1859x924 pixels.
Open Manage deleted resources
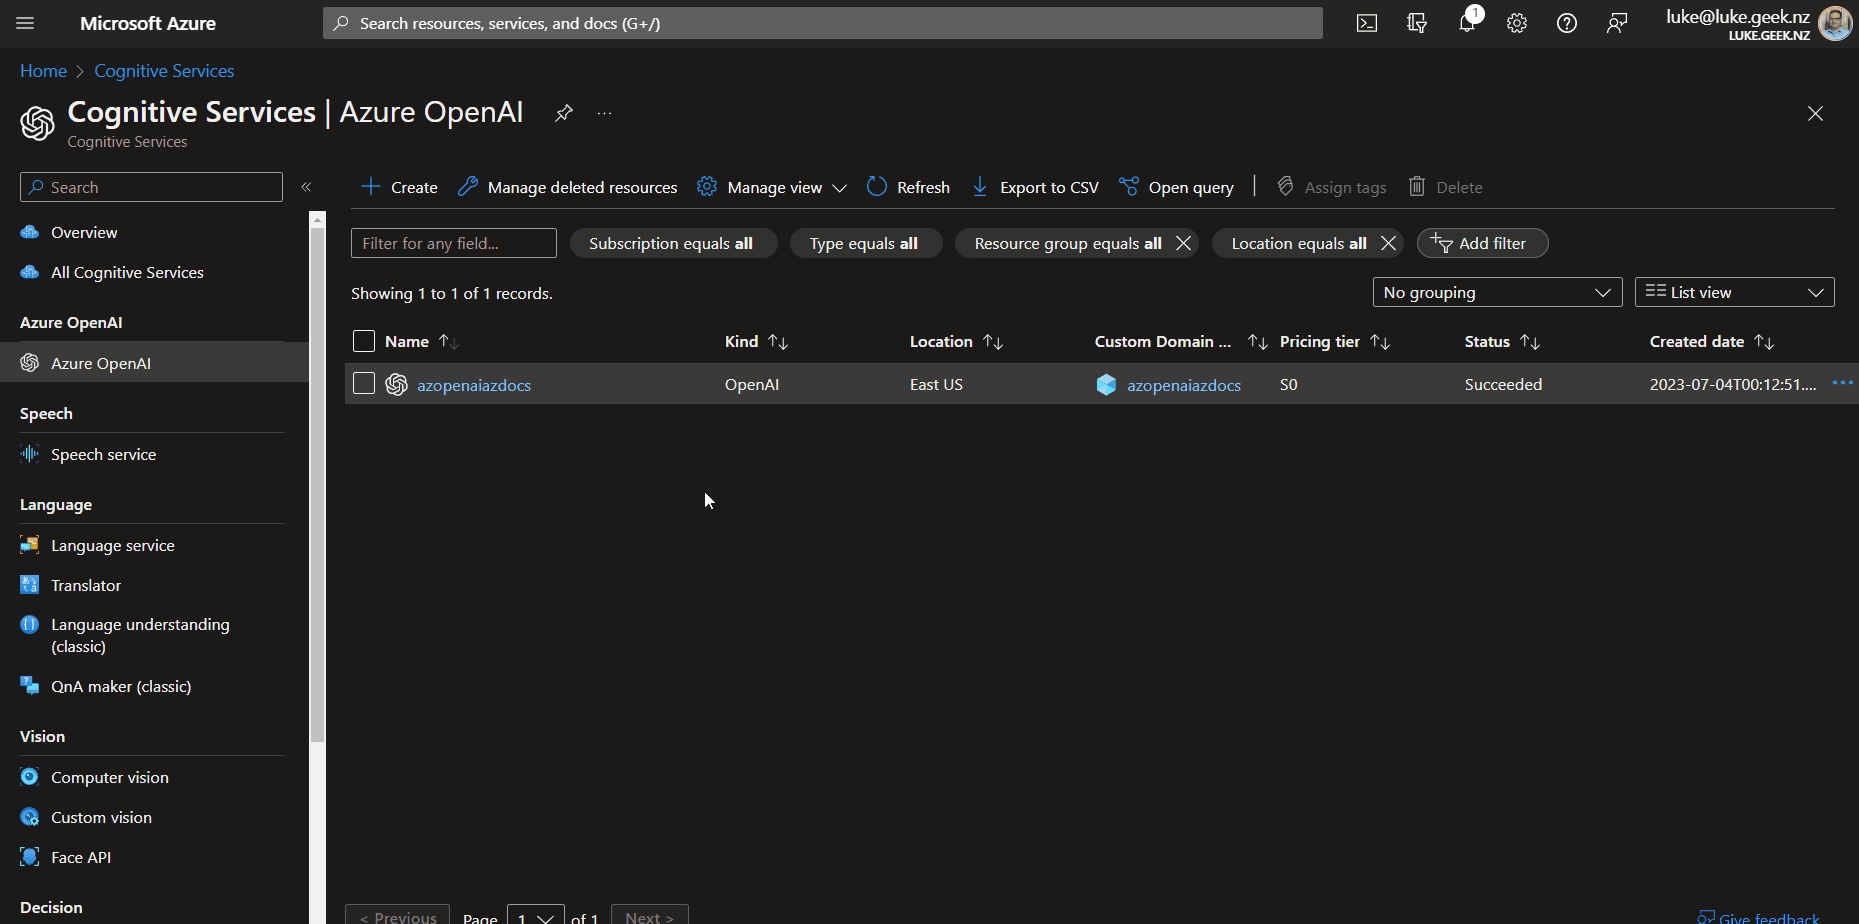[567, 187]
